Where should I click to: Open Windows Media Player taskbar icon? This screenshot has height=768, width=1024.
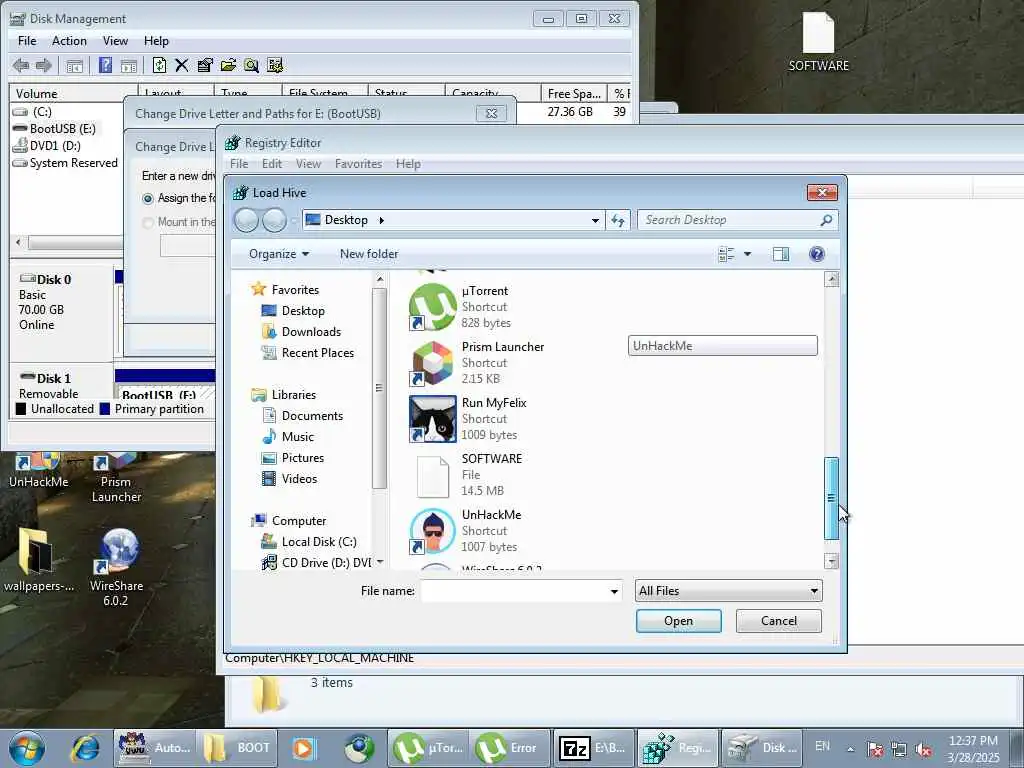[303, 748]
